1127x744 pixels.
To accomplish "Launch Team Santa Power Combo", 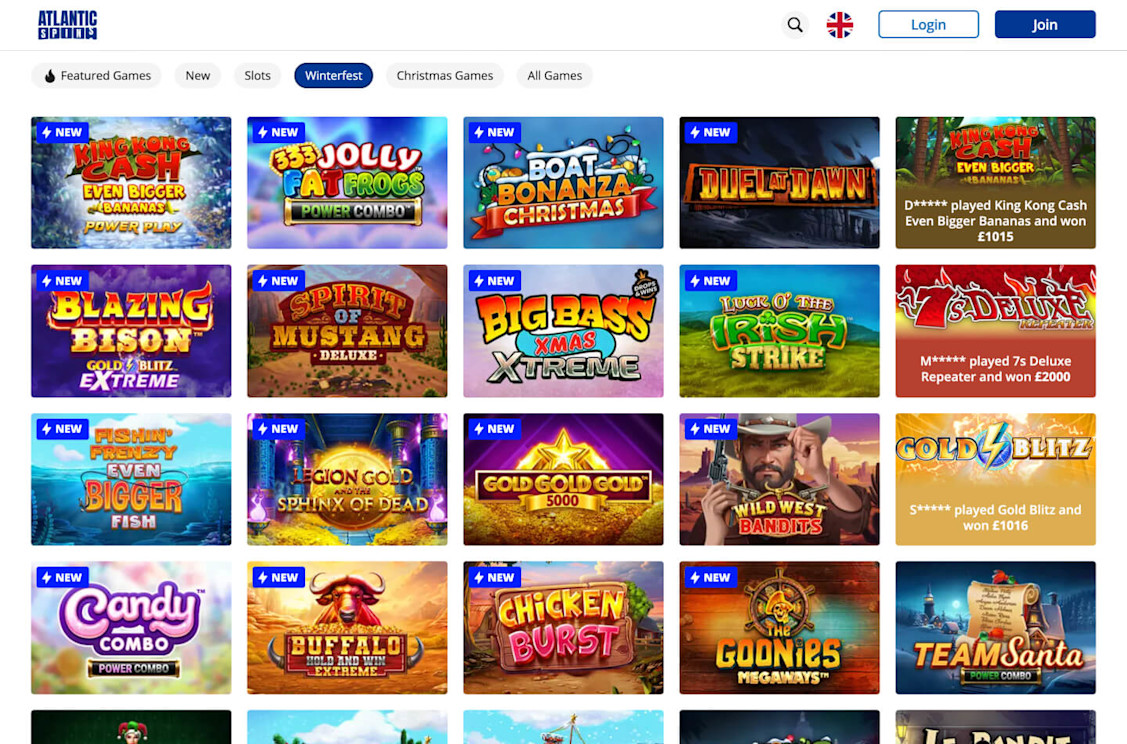I will point(995,628).
